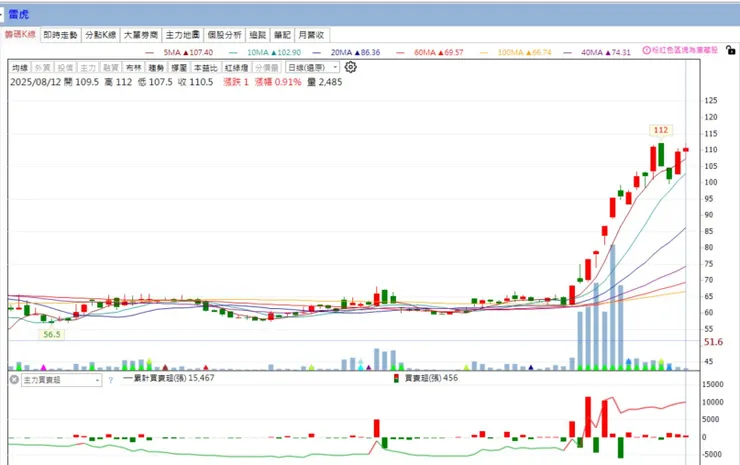Click the 量 2,485 volume readout
Screen dimensions: 740x465
(325, 82)
